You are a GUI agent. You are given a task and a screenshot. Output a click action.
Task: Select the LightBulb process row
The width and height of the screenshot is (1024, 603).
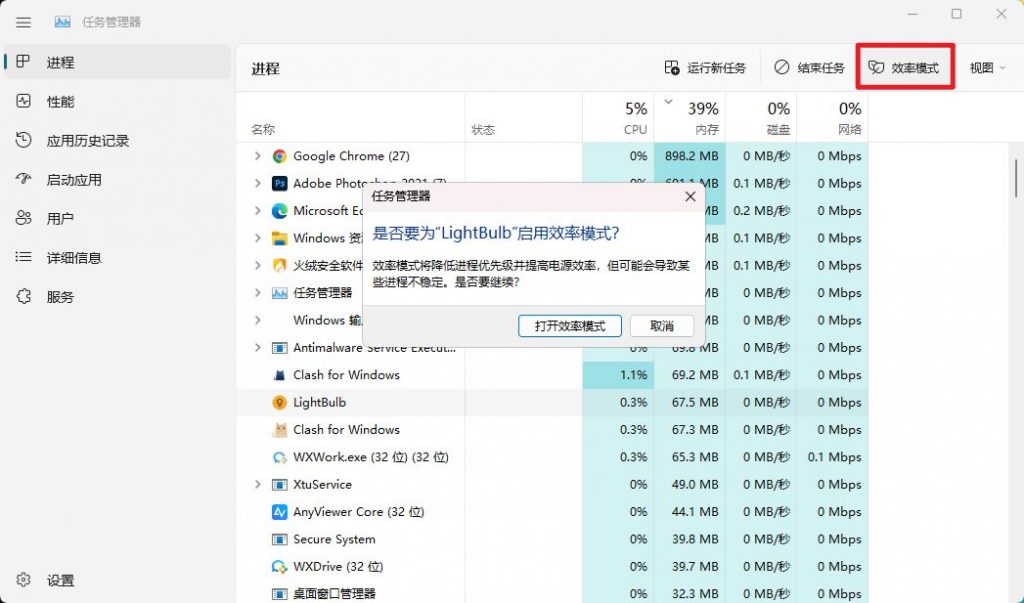[330, 402]
